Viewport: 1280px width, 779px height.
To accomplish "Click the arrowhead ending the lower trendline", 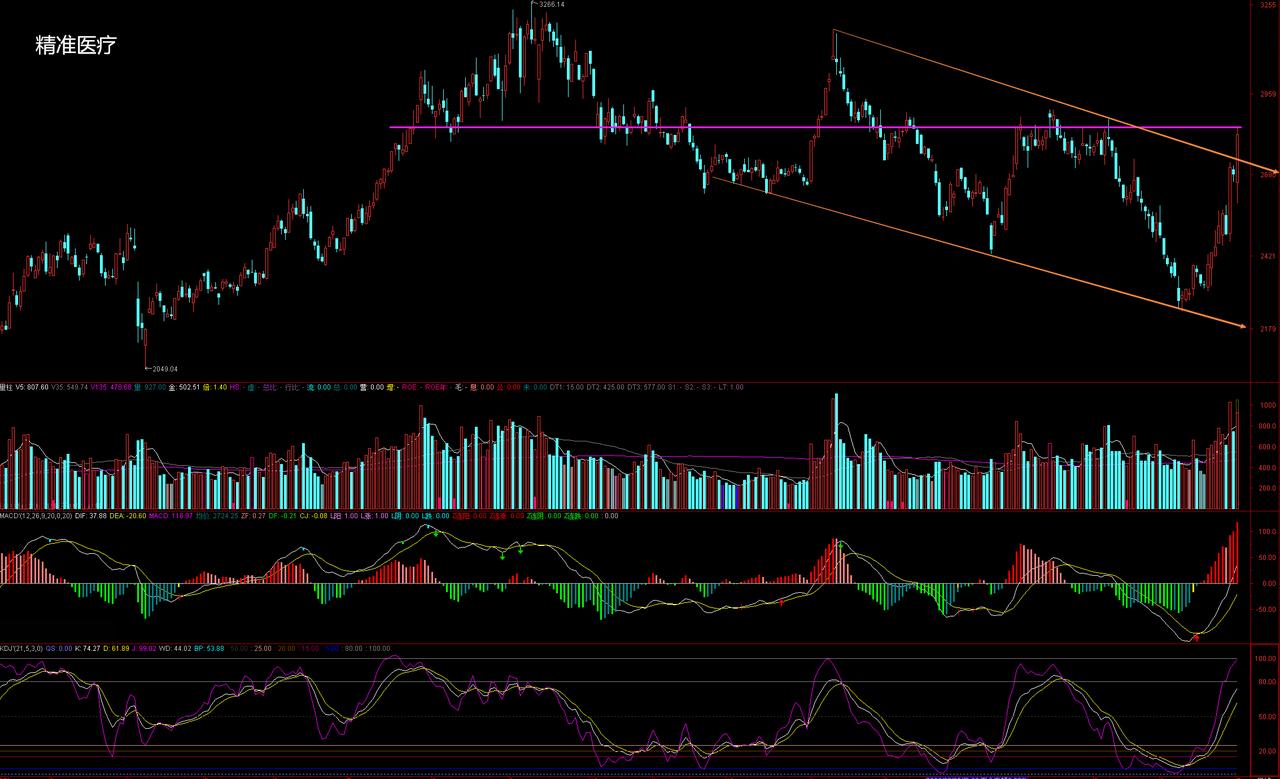I will [1243, 326].
